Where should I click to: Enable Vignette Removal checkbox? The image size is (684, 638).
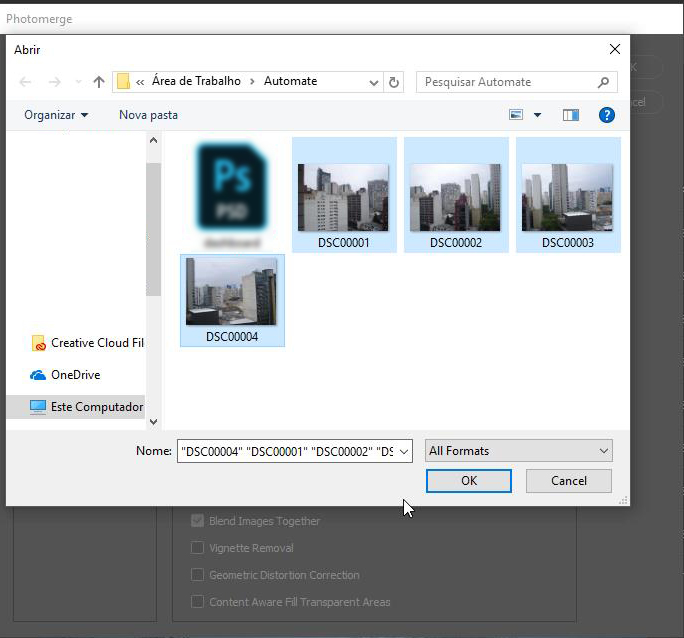(x=198, y=548)
